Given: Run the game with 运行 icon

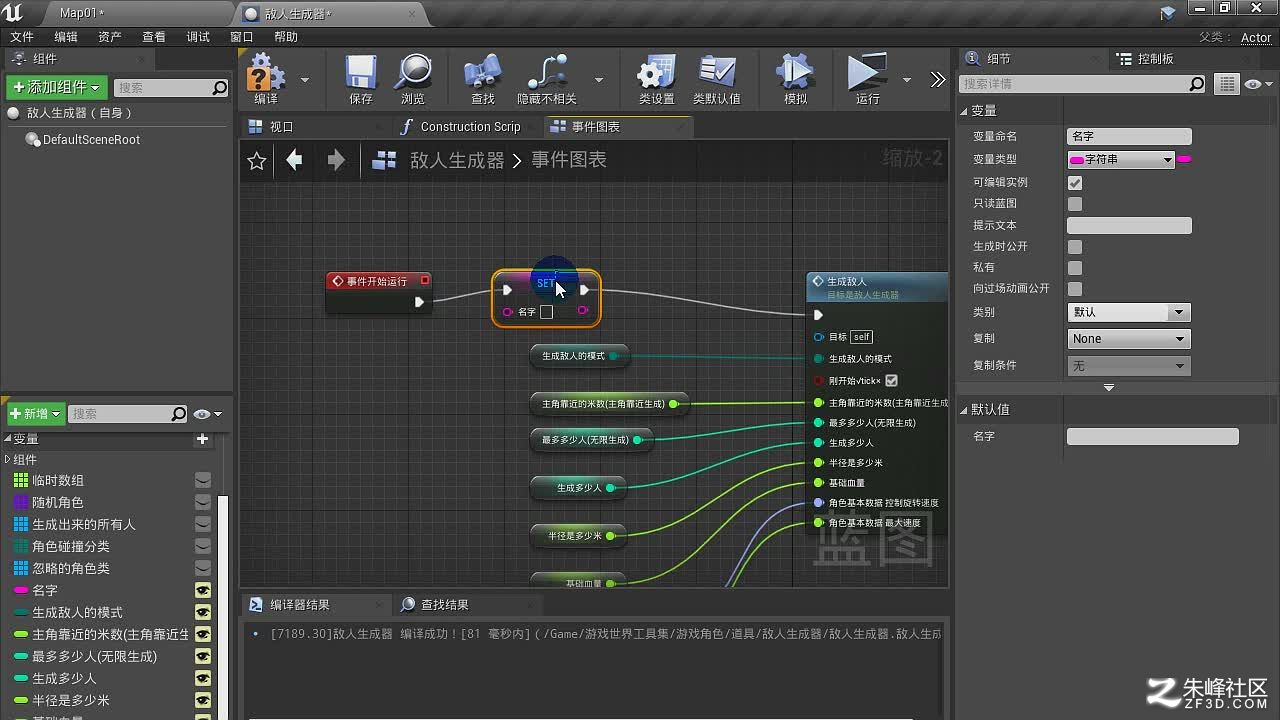Looking at the screenshot, I should pos(867,78).
